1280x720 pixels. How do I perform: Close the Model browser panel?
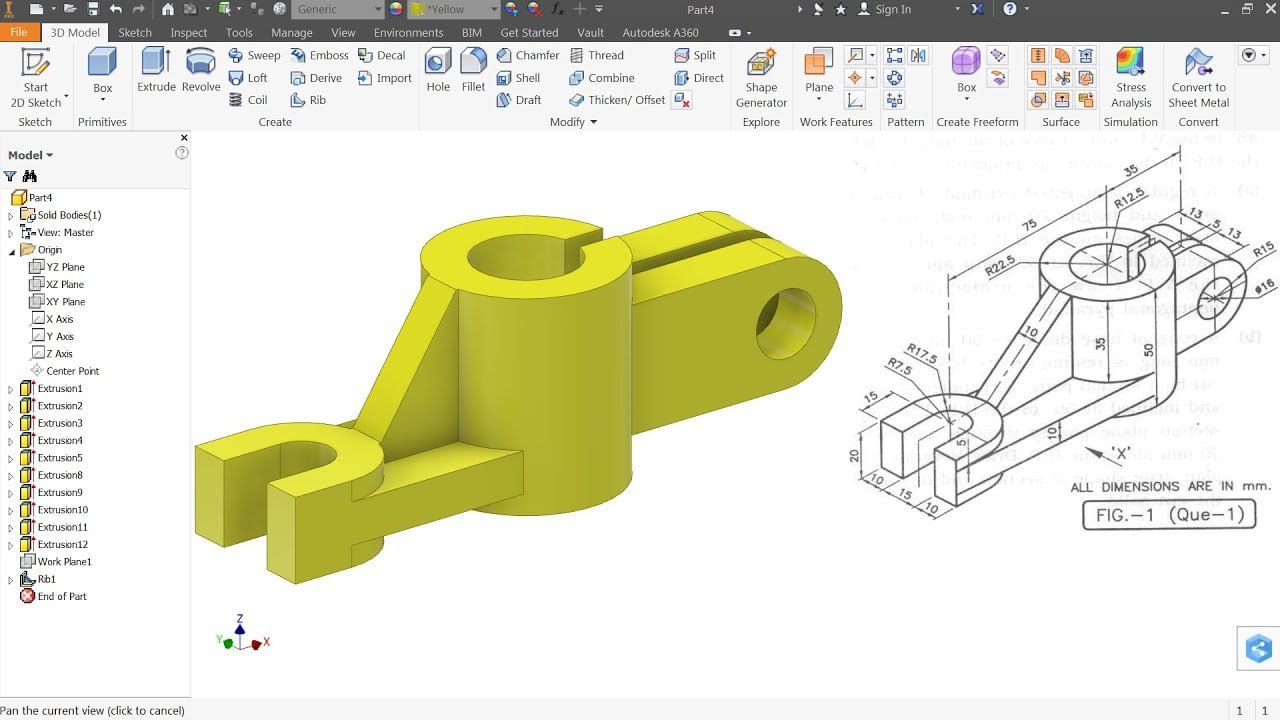click(184, 138)
